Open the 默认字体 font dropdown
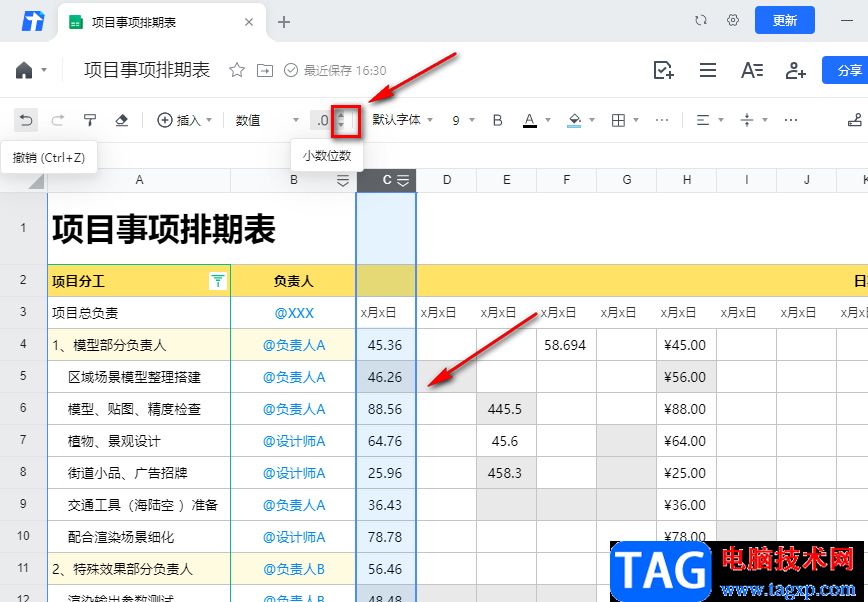Viewport: 868px width, 602px height. point(402,120)
